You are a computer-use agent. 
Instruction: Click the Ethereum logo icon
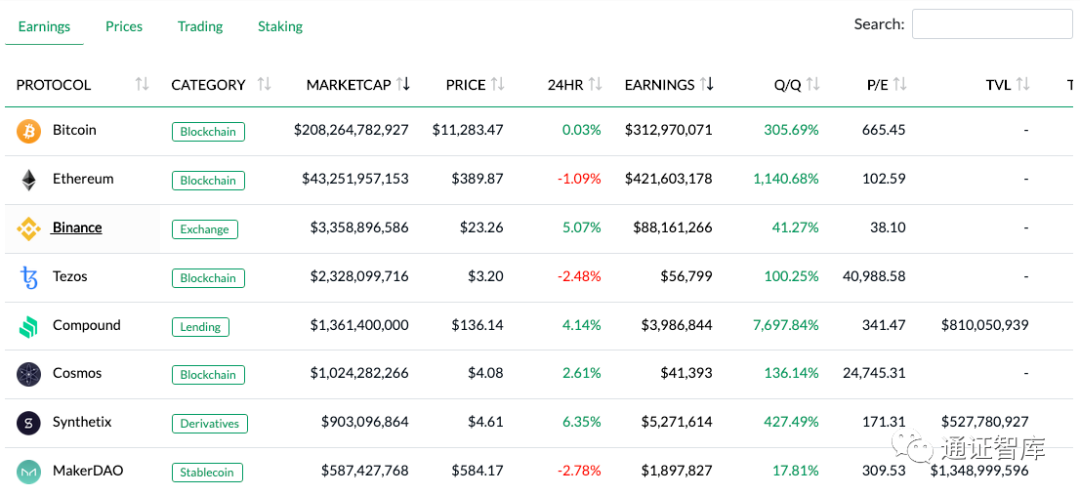click(x=29, y=180)
